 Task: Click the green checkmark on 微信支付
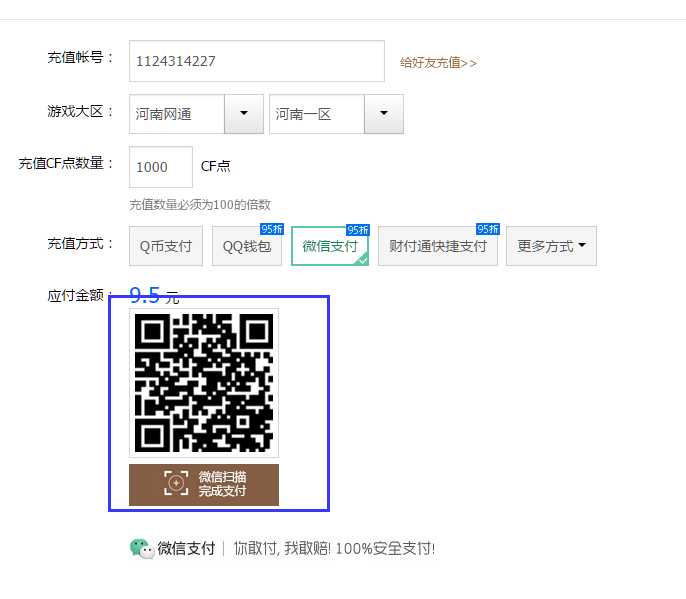point(363,260)
